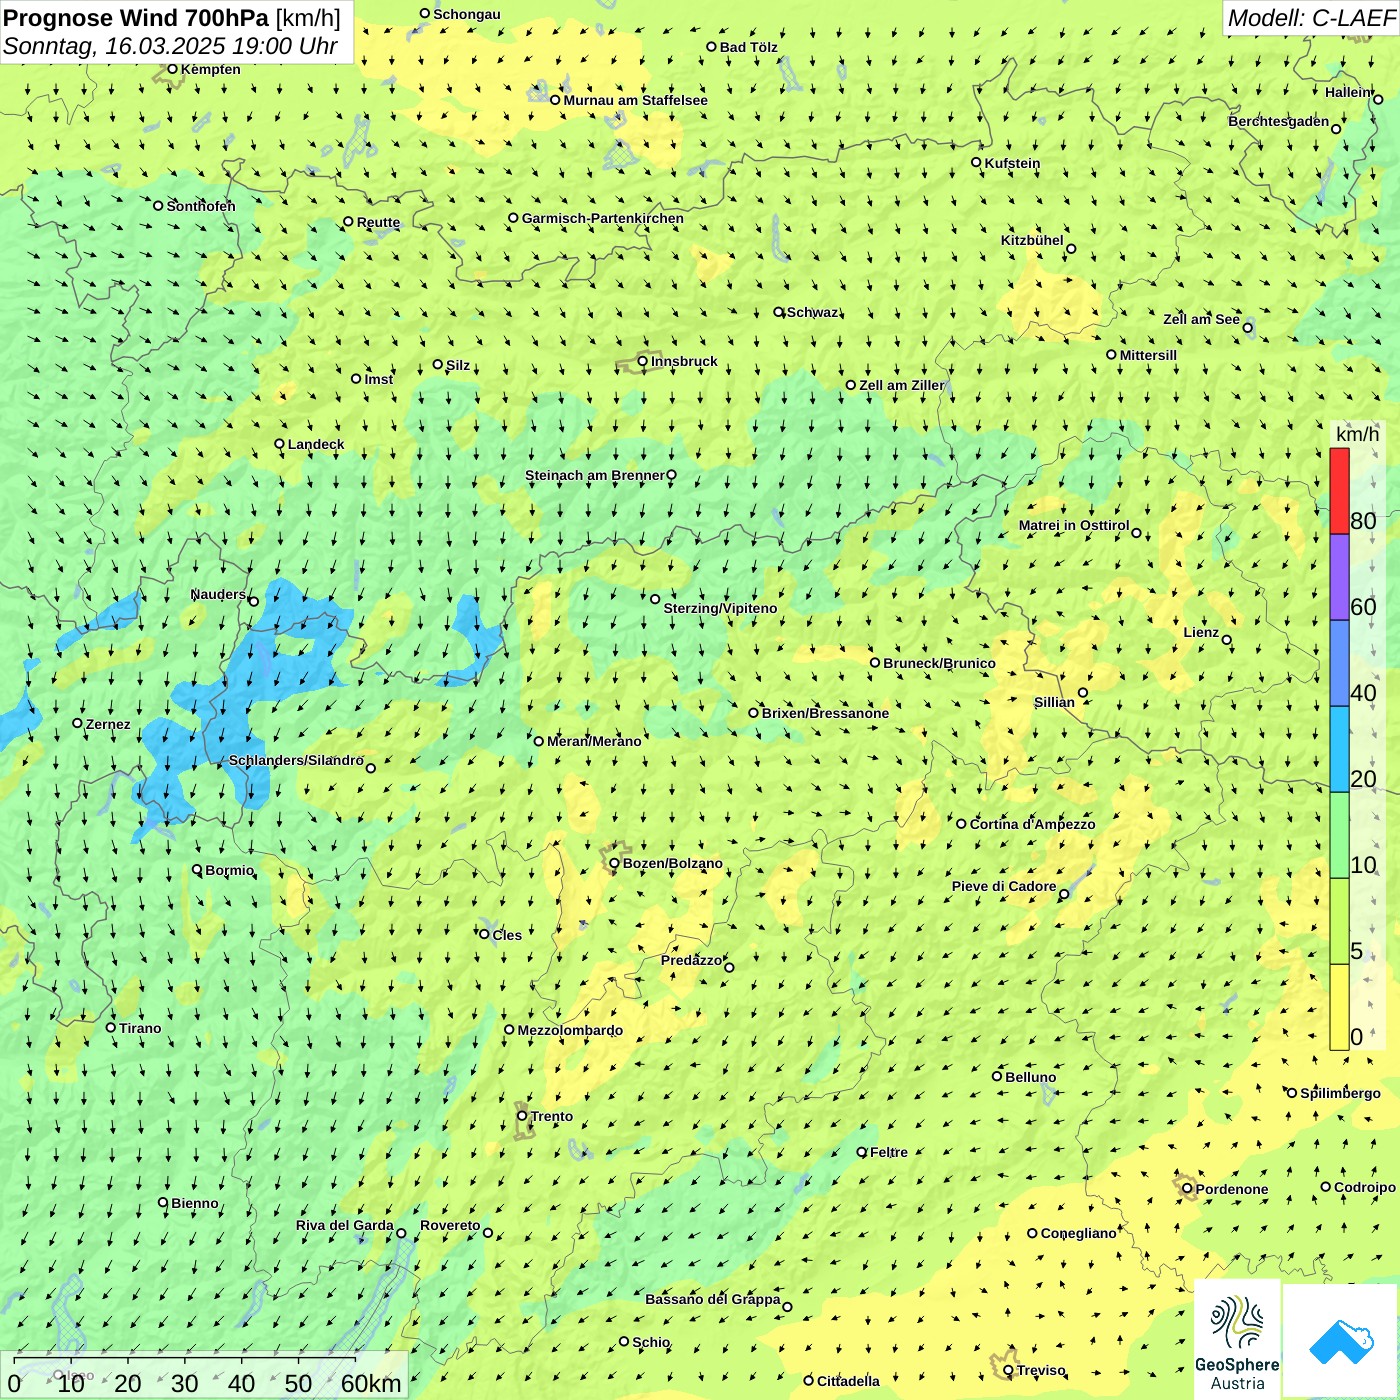Click the 'Imst' city label

point(378,380)
